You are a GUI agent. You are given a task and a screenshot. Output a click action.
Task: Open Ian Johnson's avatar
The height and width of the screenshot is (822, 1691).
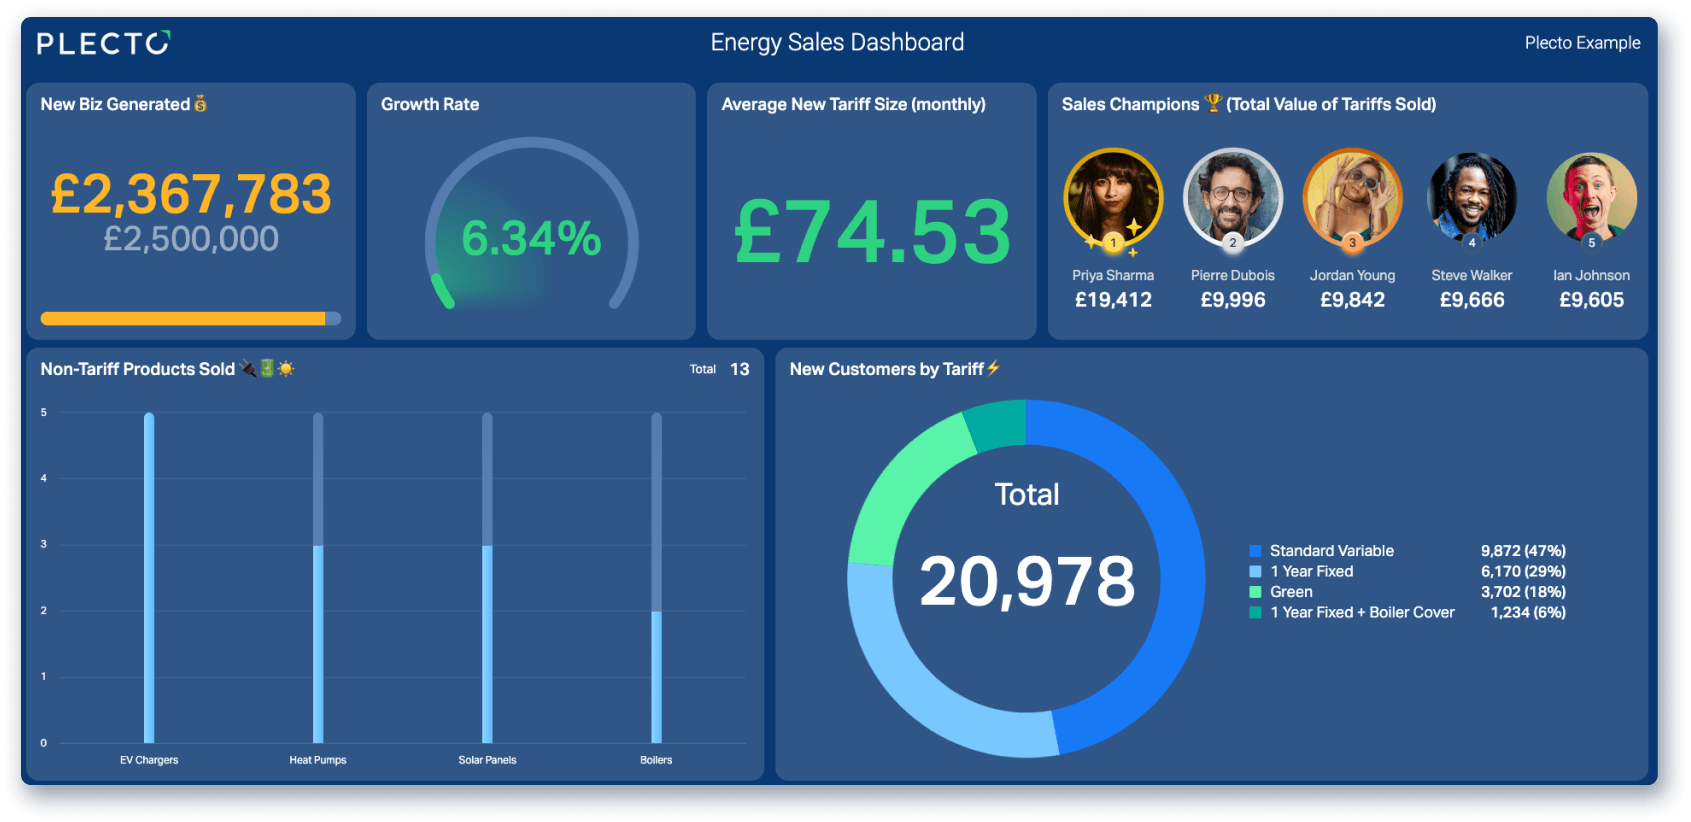point(1591,197)
